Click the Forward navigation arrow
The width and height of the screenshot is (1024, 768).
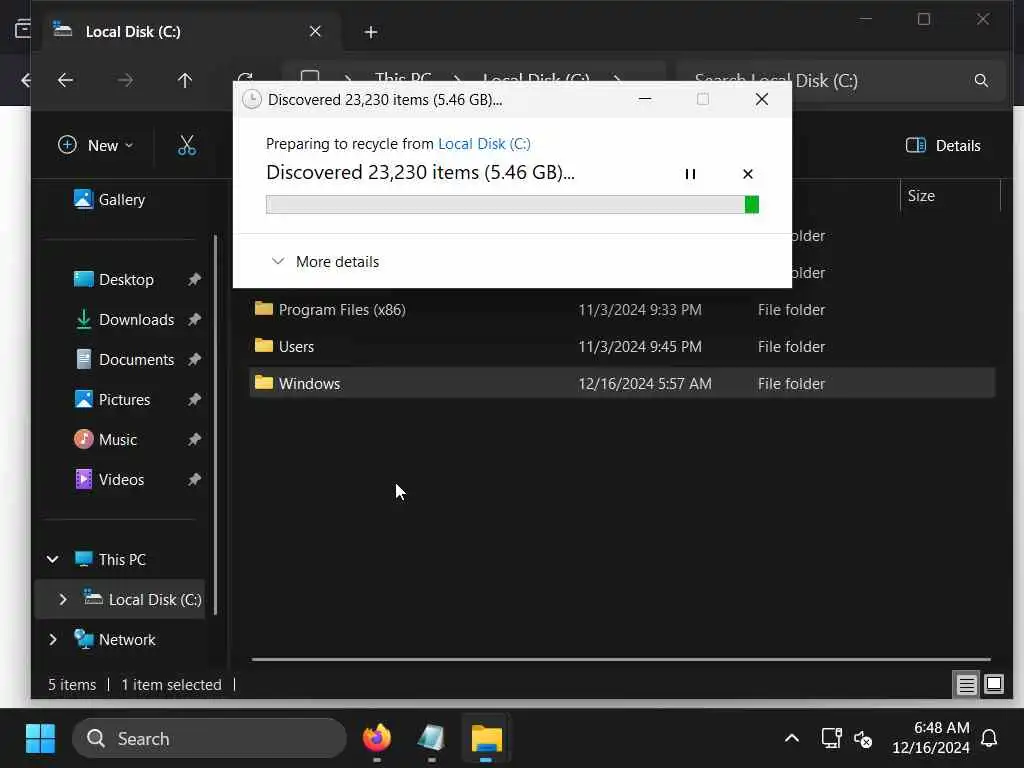pos(125,80)
